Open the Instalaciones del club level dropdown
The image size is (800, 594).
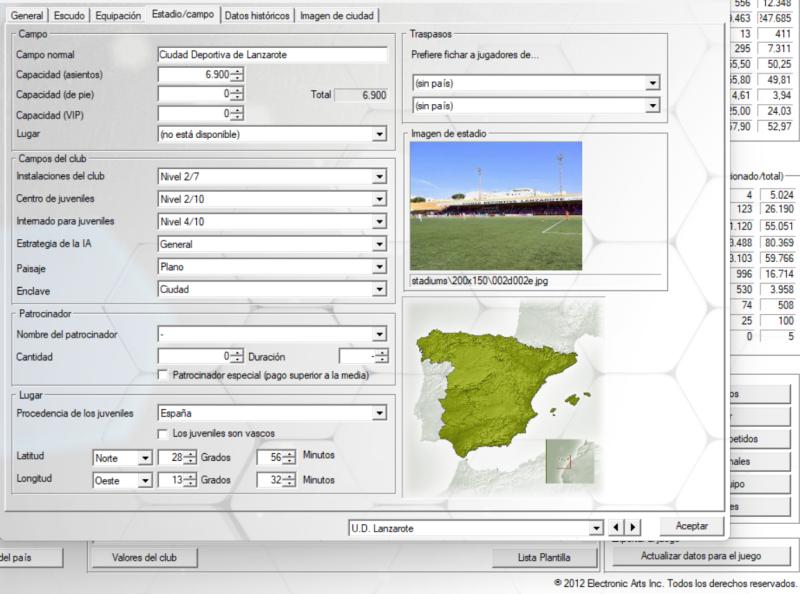click(379, 177)
